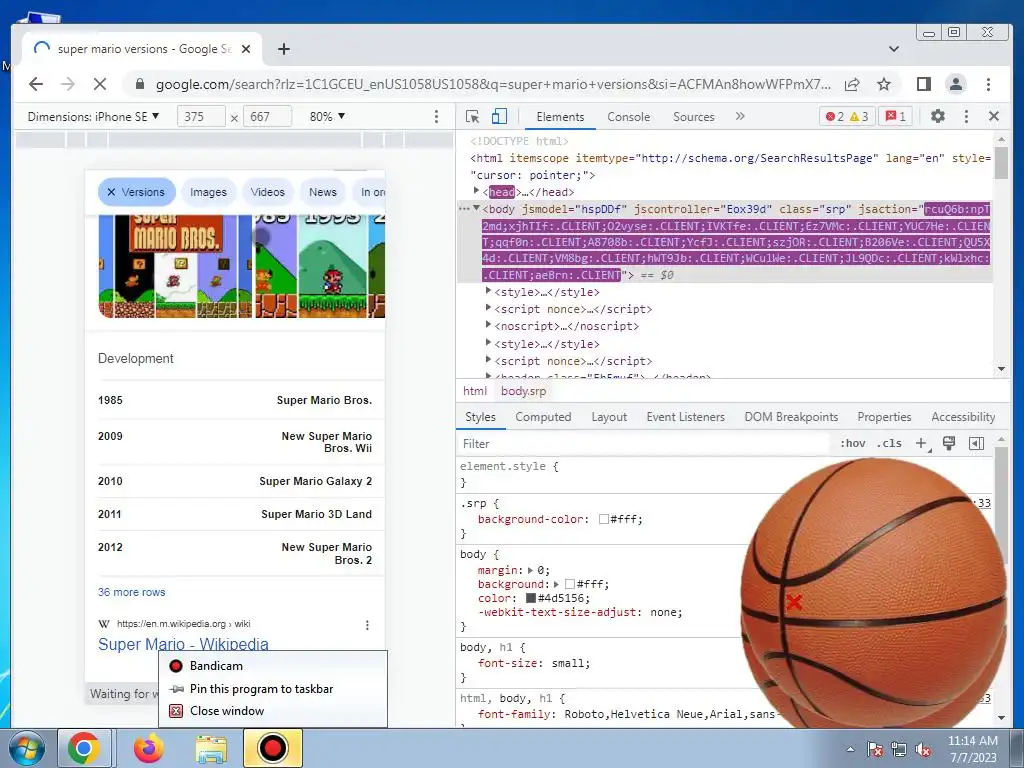Select body.srp in breadcrumb
Image resolution: width=1024 pixels, height=768 pixels.
(x=523, y=391)
